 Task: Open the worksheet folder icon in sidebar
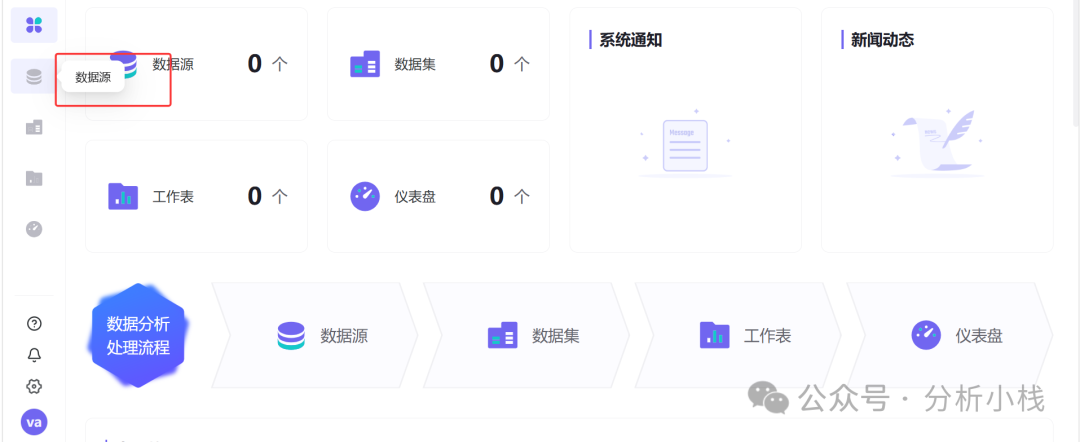pyautogui.click(x=34, y=178)
